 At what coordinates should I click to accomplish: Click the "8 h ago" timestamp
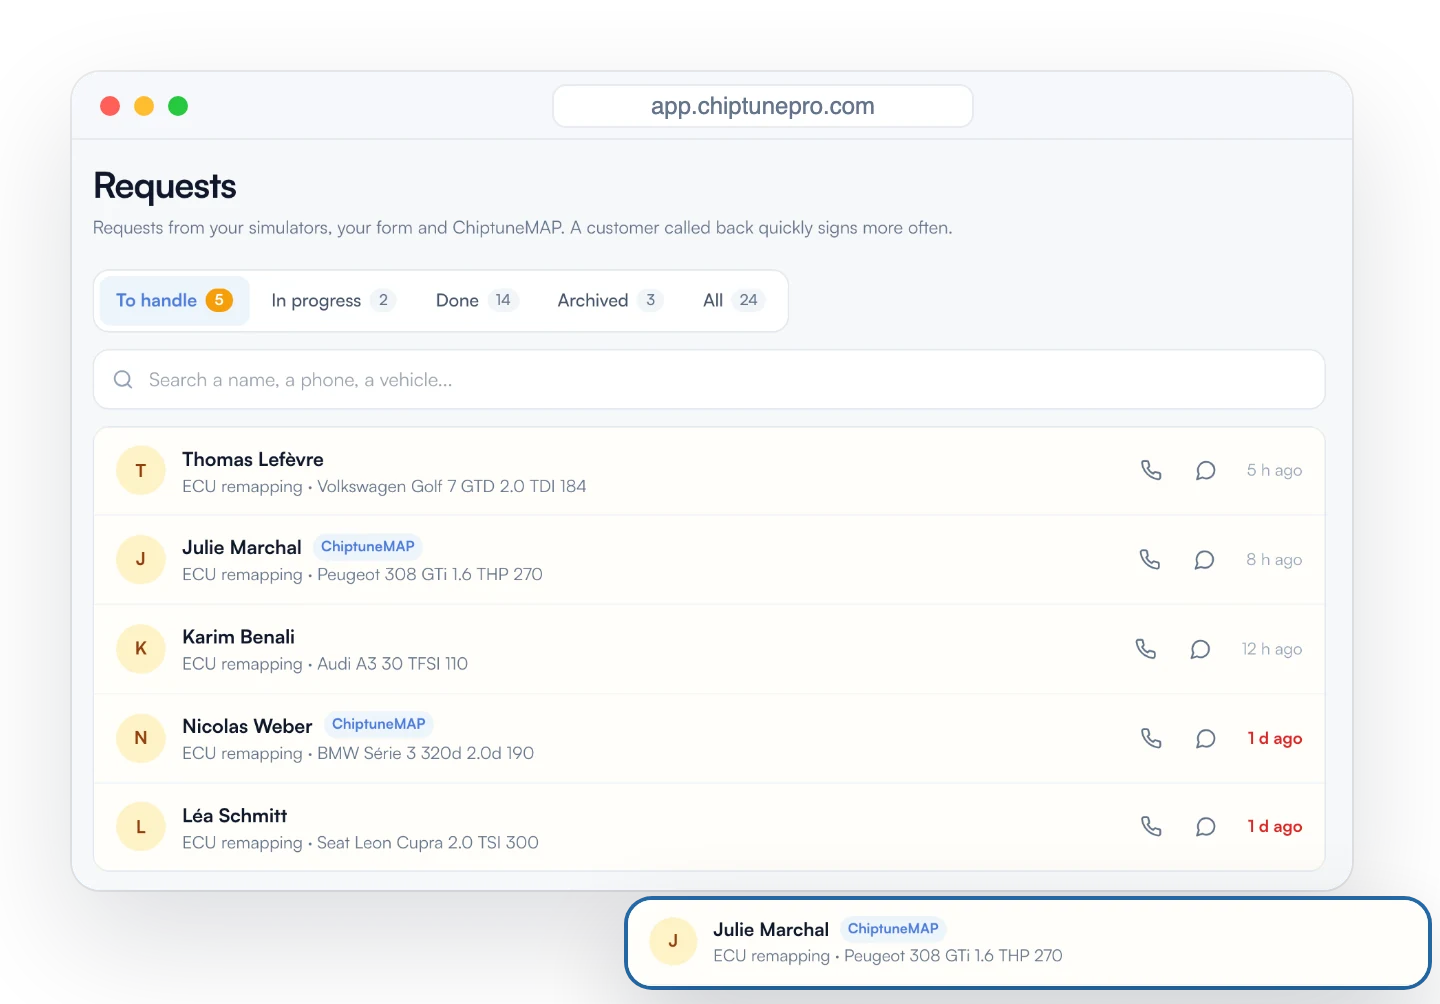pos(1274,560)
